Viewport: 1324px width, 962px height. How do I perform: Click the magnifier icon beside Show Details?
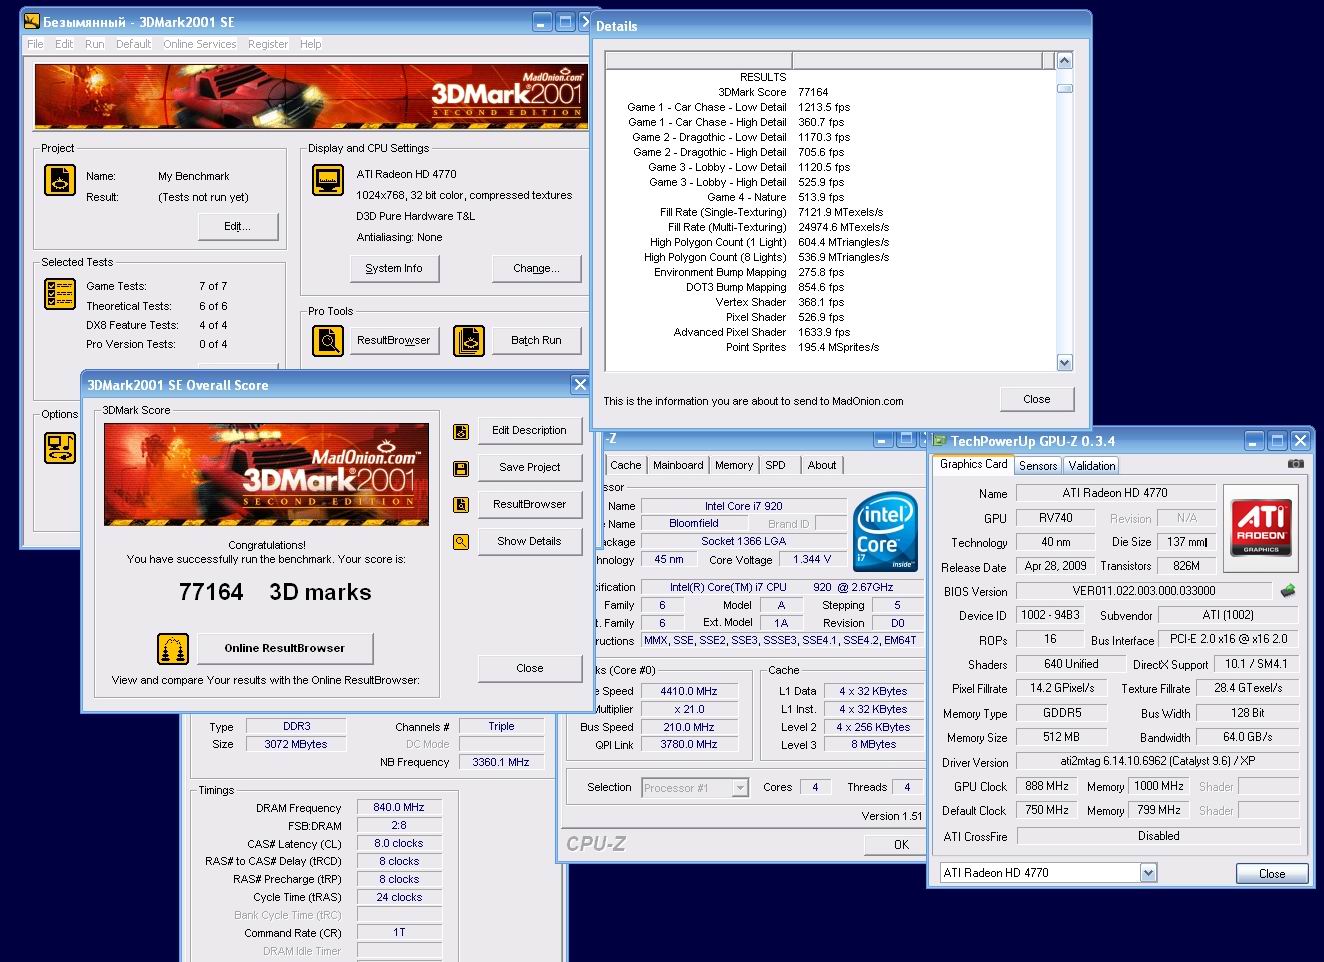click(461, 542)
